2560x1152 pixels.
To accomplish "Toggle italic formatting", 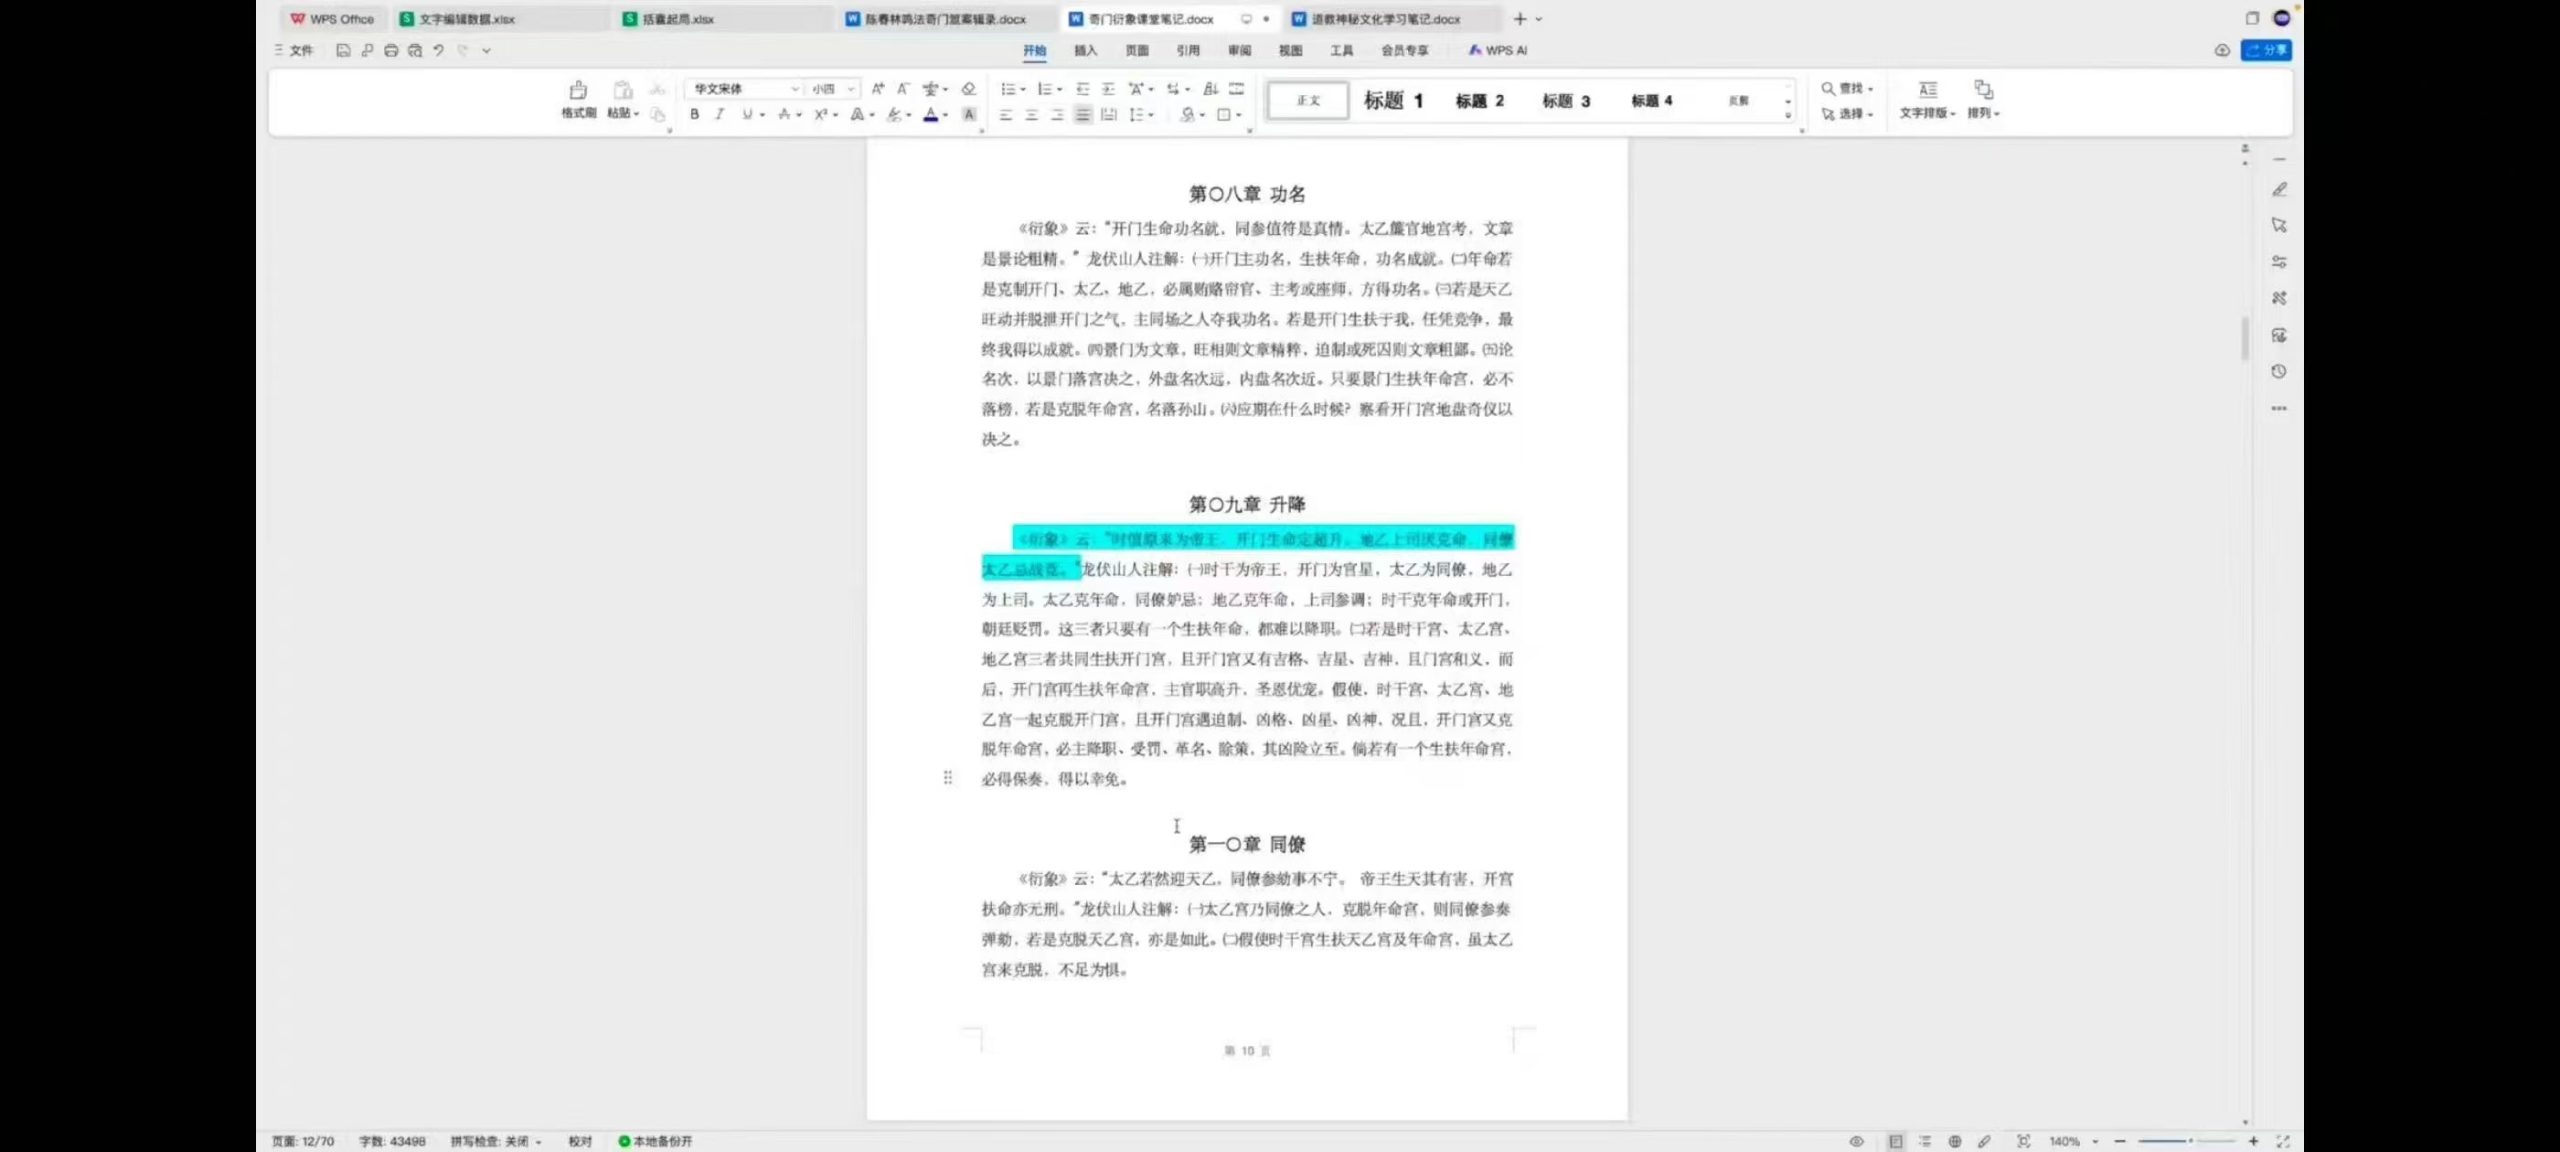I will click(719, 115).
